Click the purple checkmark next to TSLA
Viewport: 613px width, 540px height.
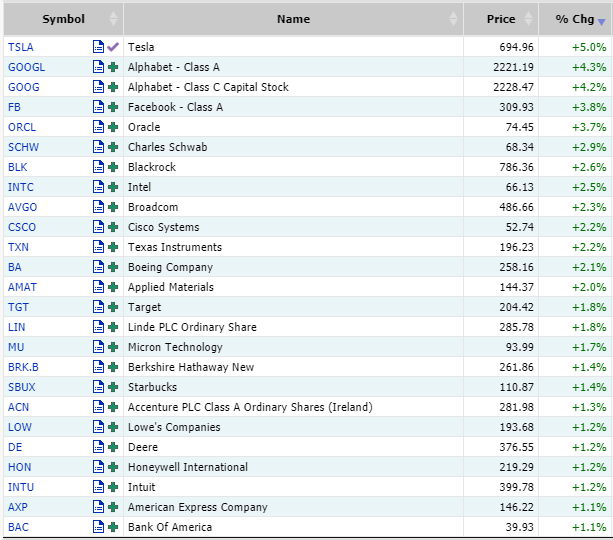point(113,47)
